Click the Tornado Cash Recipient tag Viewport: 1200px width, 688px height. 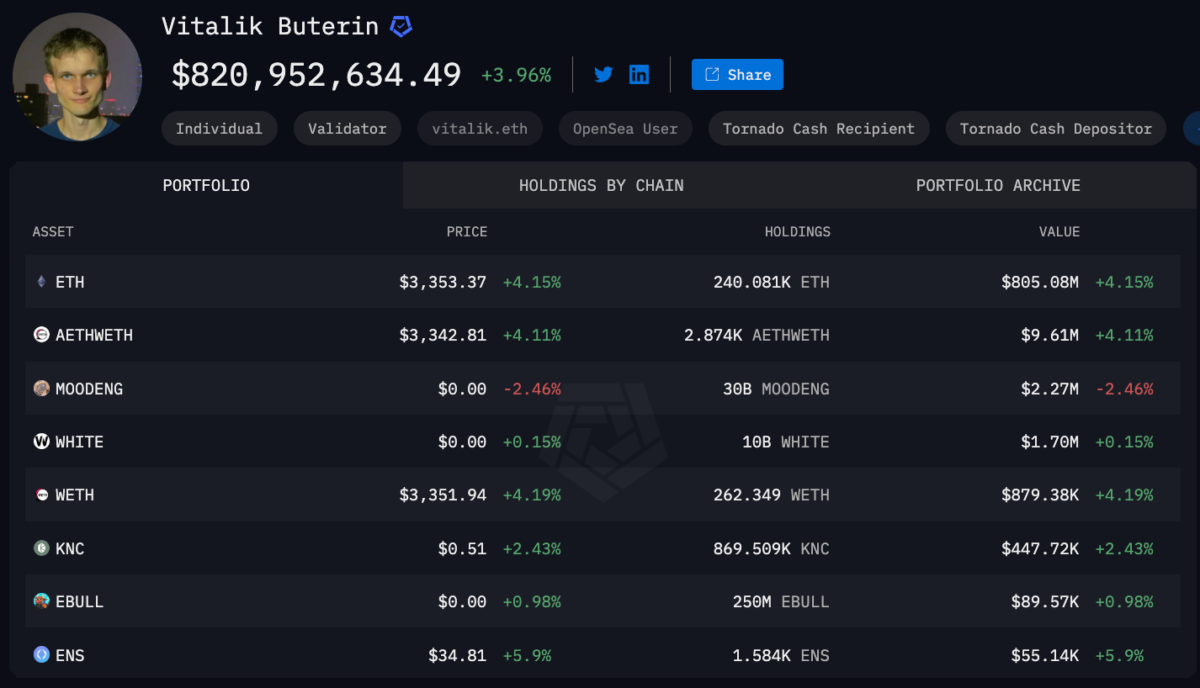click(818, 128)
